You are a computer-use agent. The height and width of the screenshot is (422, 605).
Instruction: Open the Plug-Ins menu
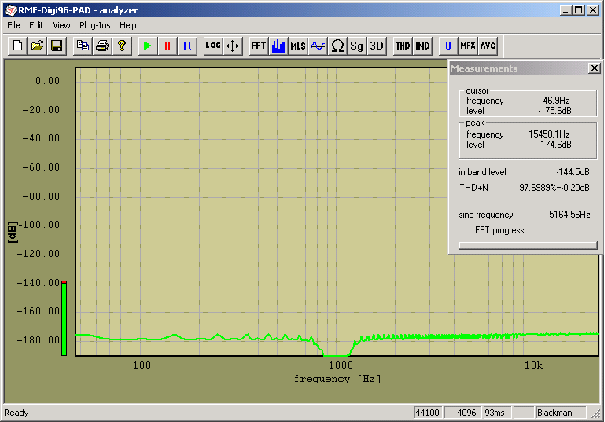click(94, 23)
